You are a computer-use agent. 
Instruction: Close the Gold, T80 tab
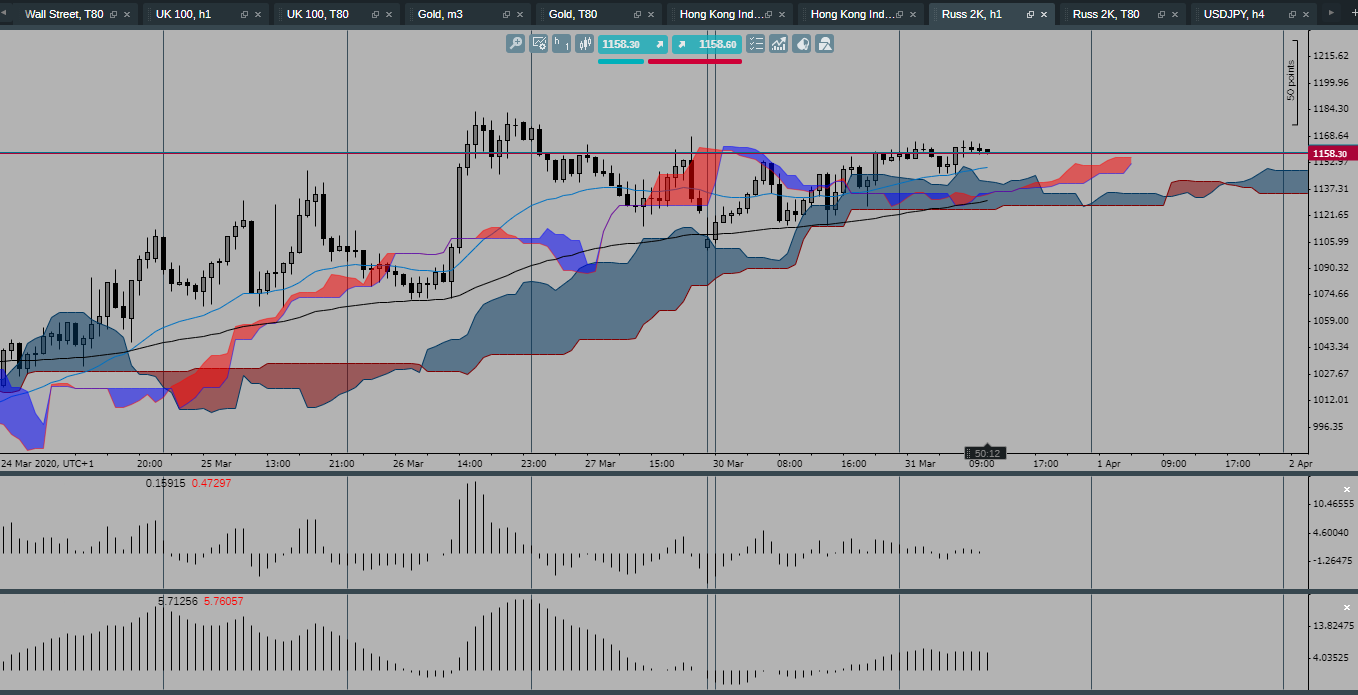[x=652, y=15]
